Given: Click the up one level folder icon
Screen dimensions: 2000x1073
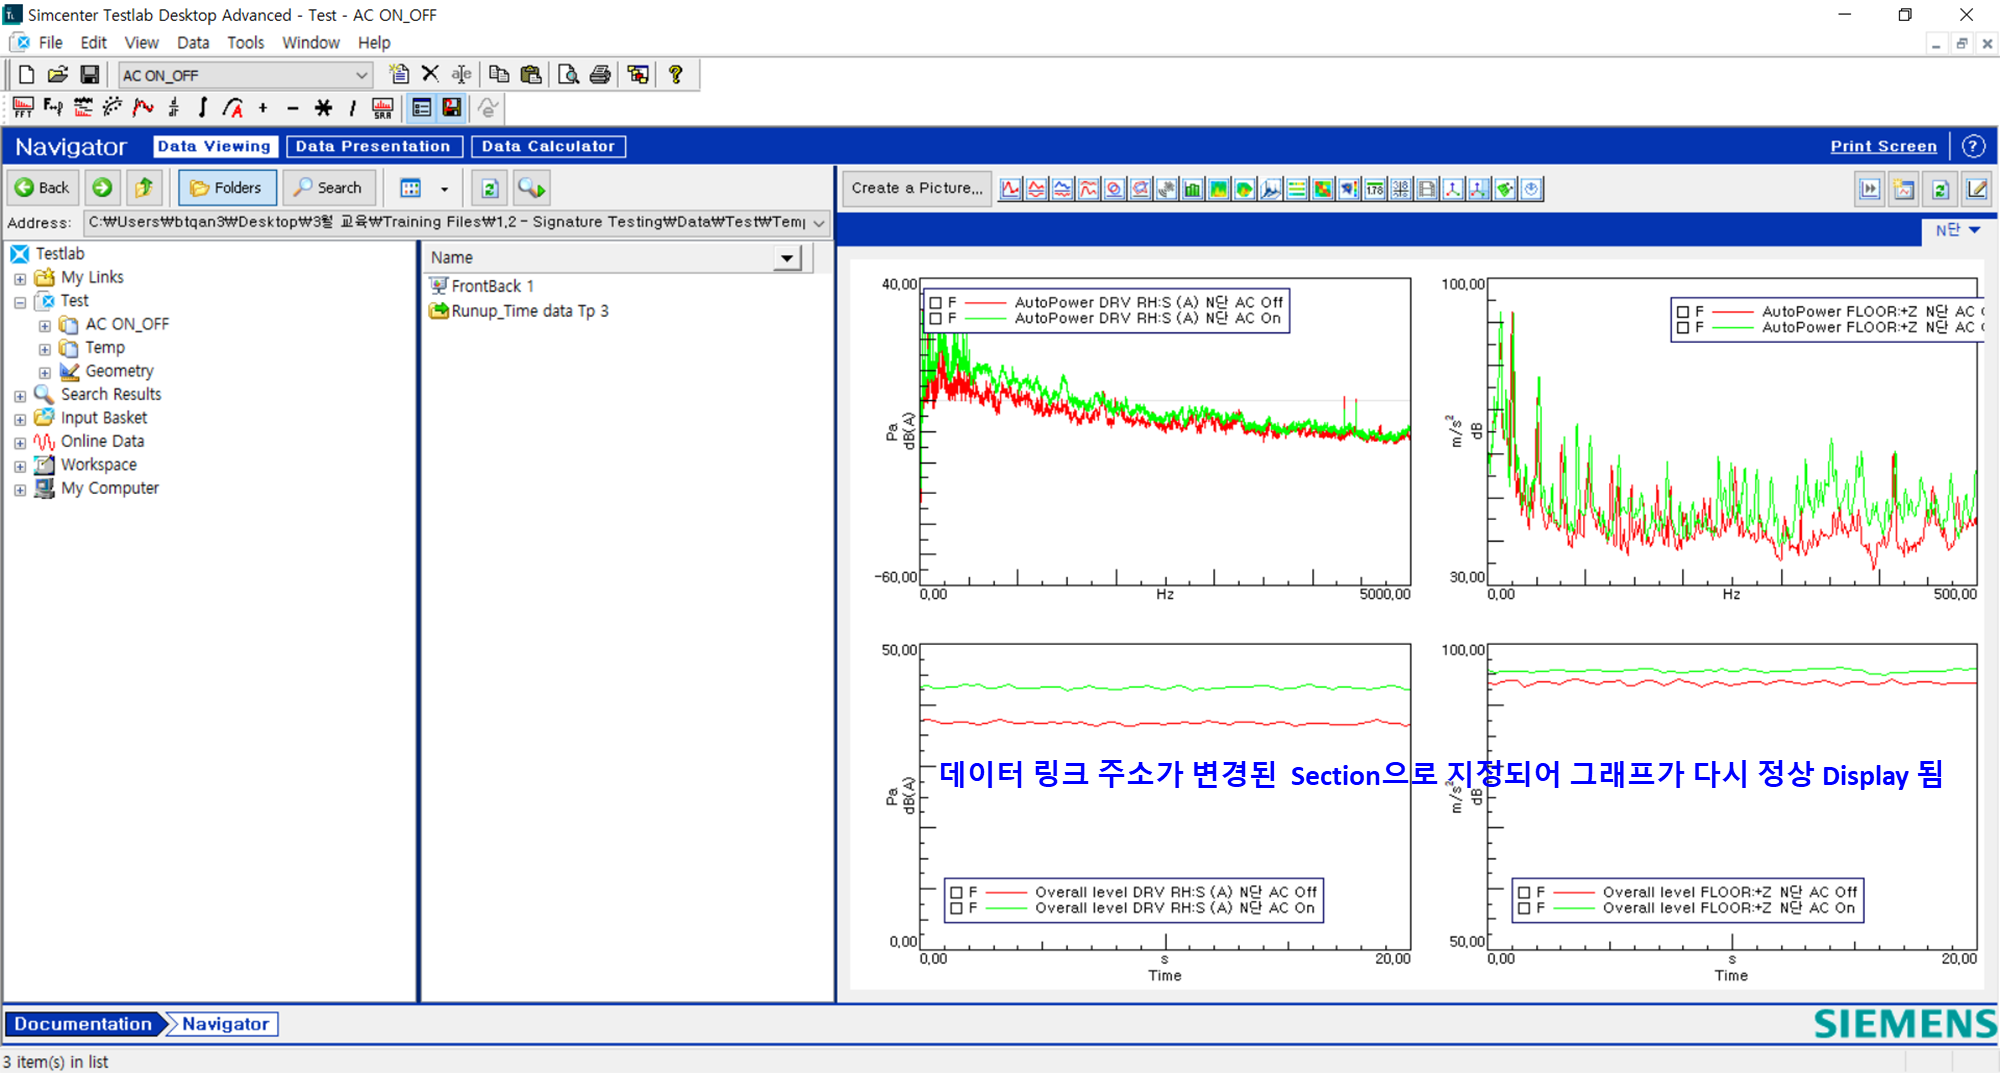Looking at the screenshot, I should point(144,187).
